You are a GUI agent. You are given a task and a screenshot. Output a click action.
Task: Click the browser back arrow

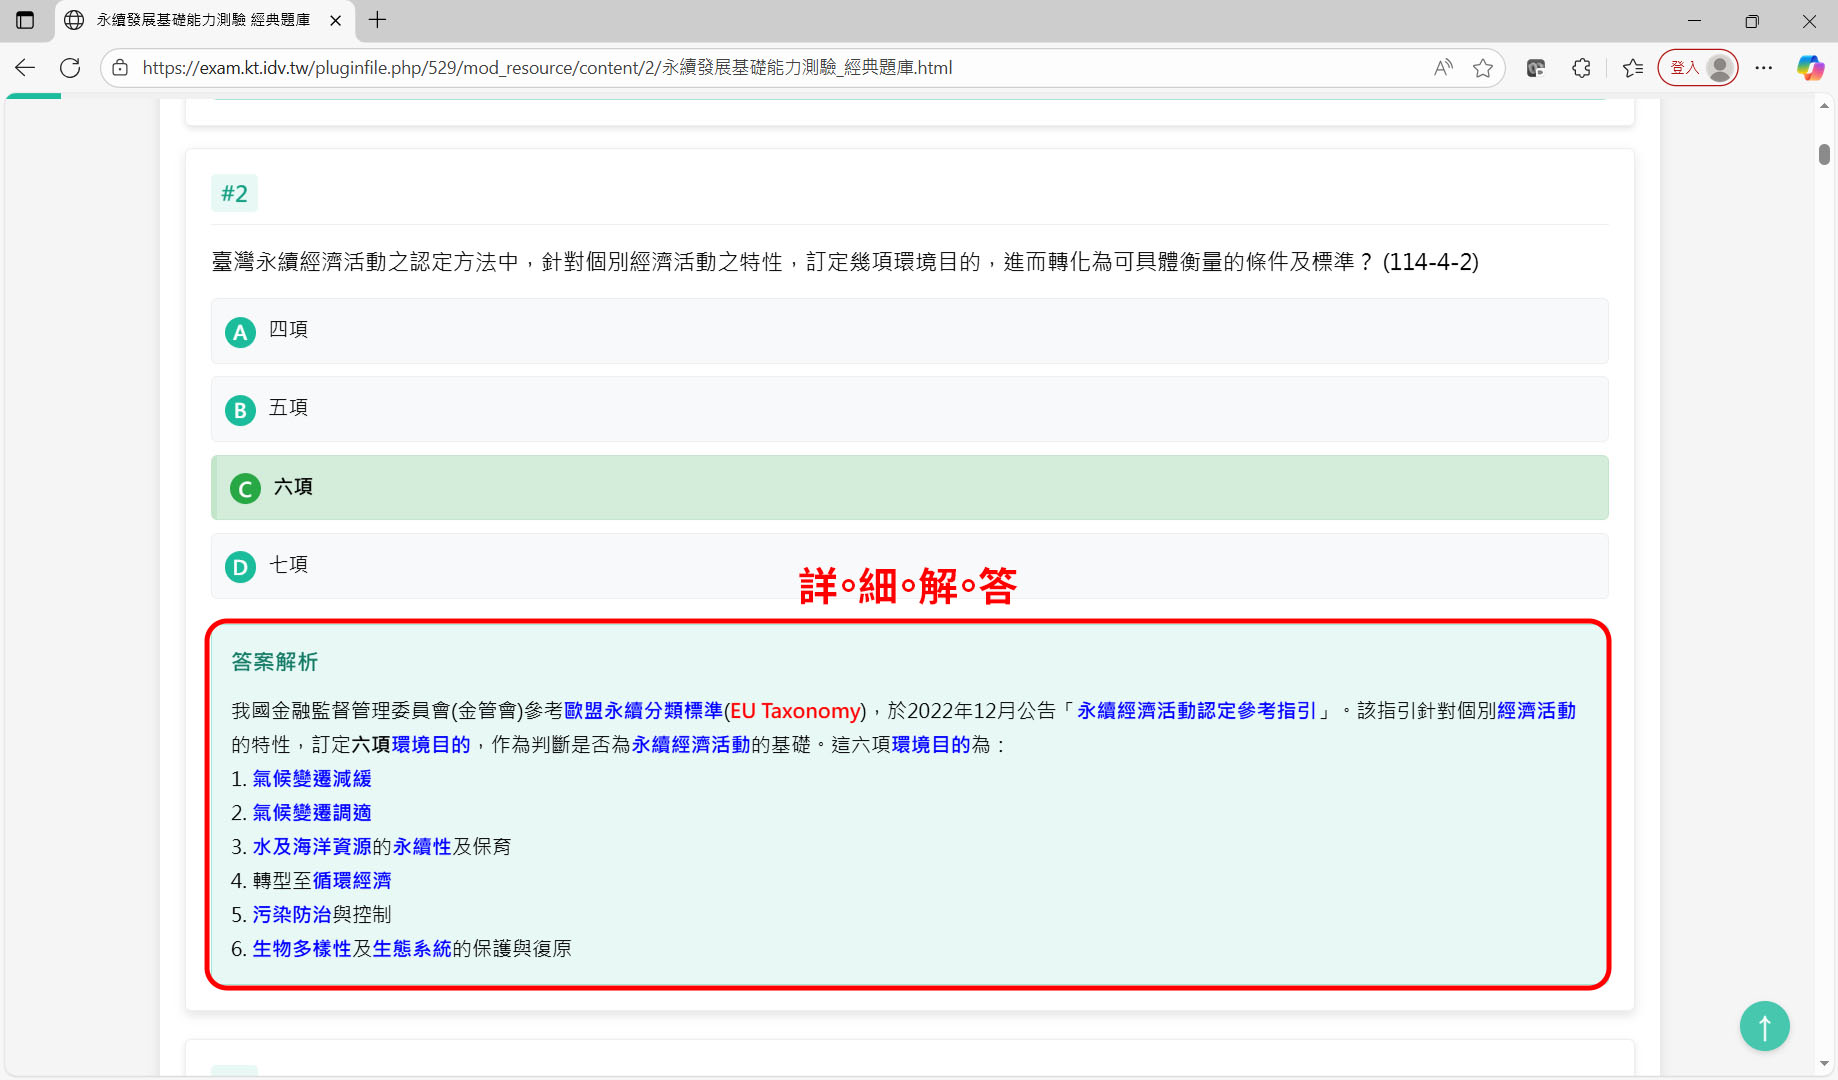click(x=25, y=68)
